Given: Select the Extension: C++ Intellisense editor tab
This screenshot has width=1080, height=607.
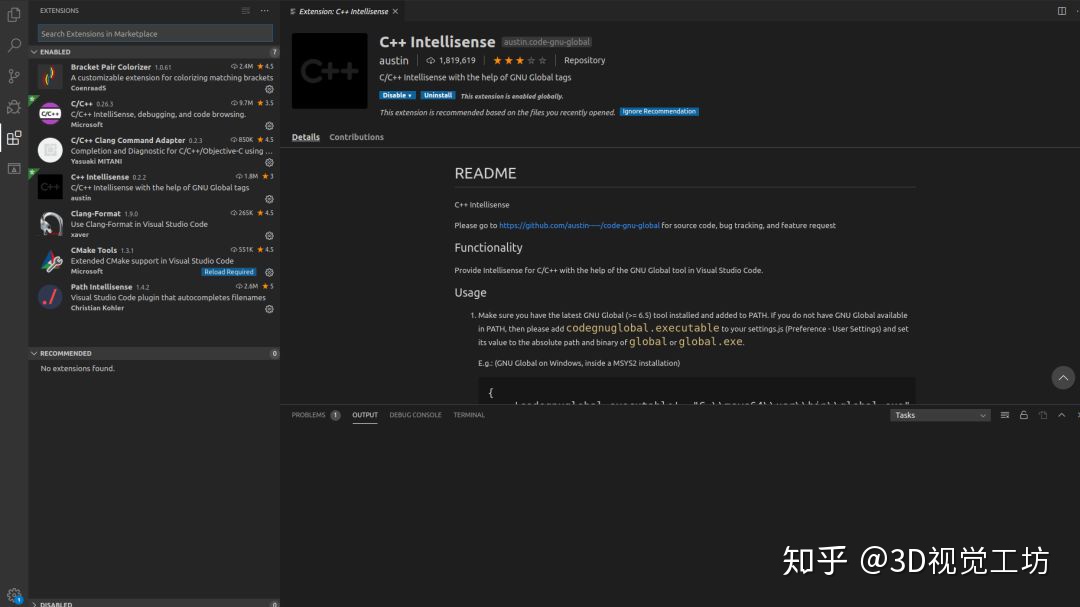Looking at the screenshot, I should [343, 11].
